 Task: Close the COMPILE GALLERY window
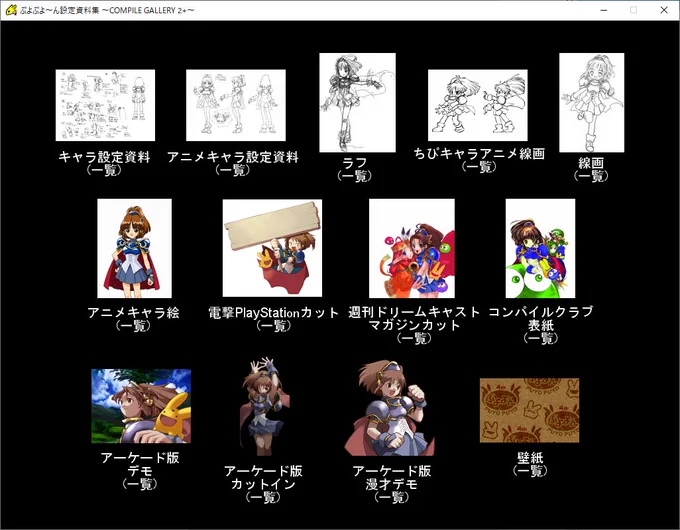pyautogui.click(x=664, y=10)
